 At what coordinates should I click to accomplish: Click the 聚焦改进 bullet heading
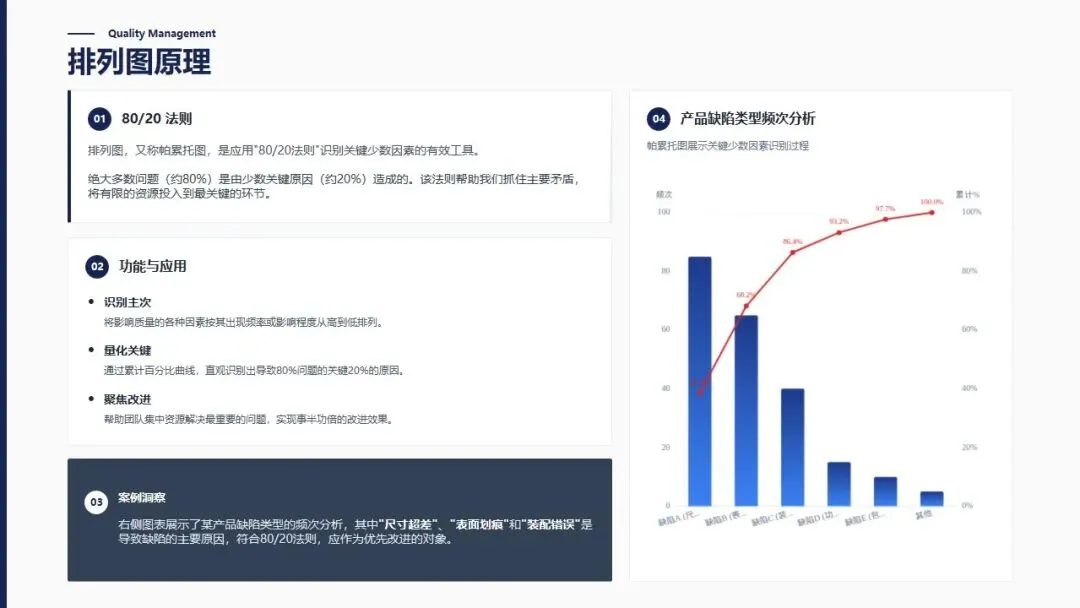[127, 399]
